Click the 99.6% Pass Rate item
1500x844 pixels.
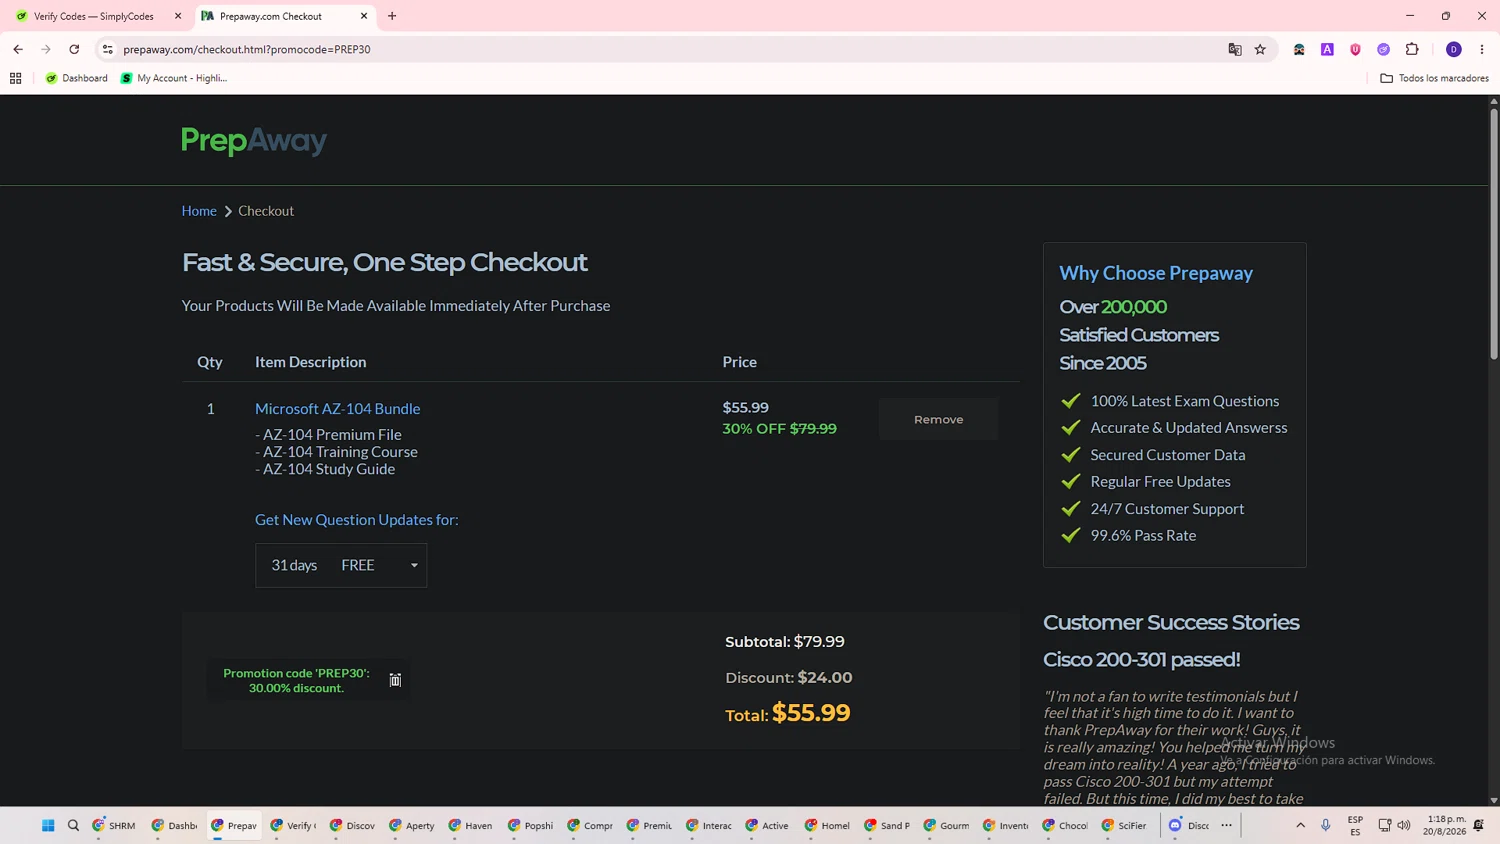tap(1143, 536)
